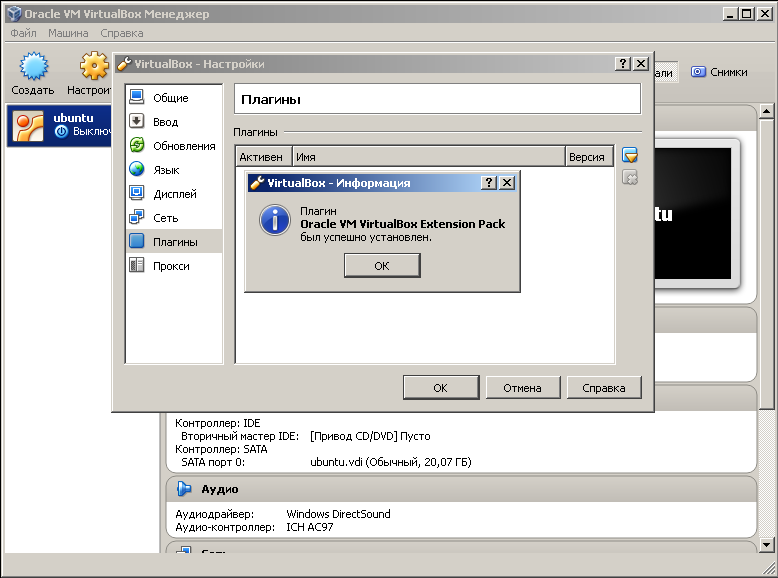Click the wrench icon in Настройки title
The image size is (778, 578).
pos(124,64)
